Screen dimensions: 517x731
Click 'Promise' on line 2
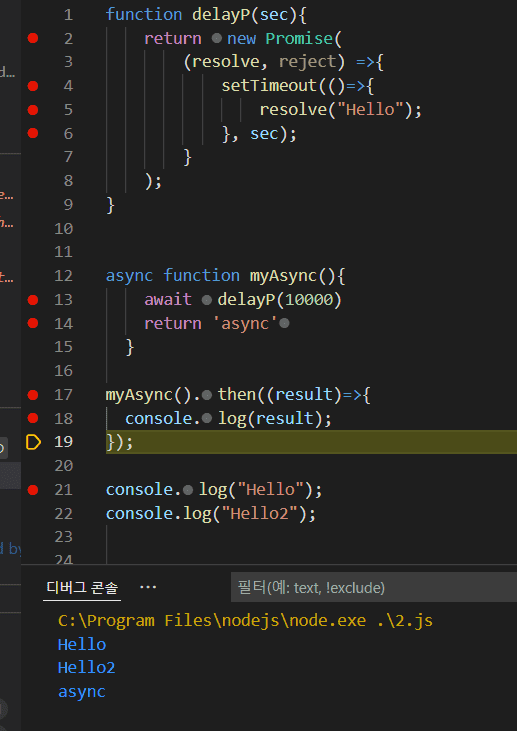click(x=299, y=38)
